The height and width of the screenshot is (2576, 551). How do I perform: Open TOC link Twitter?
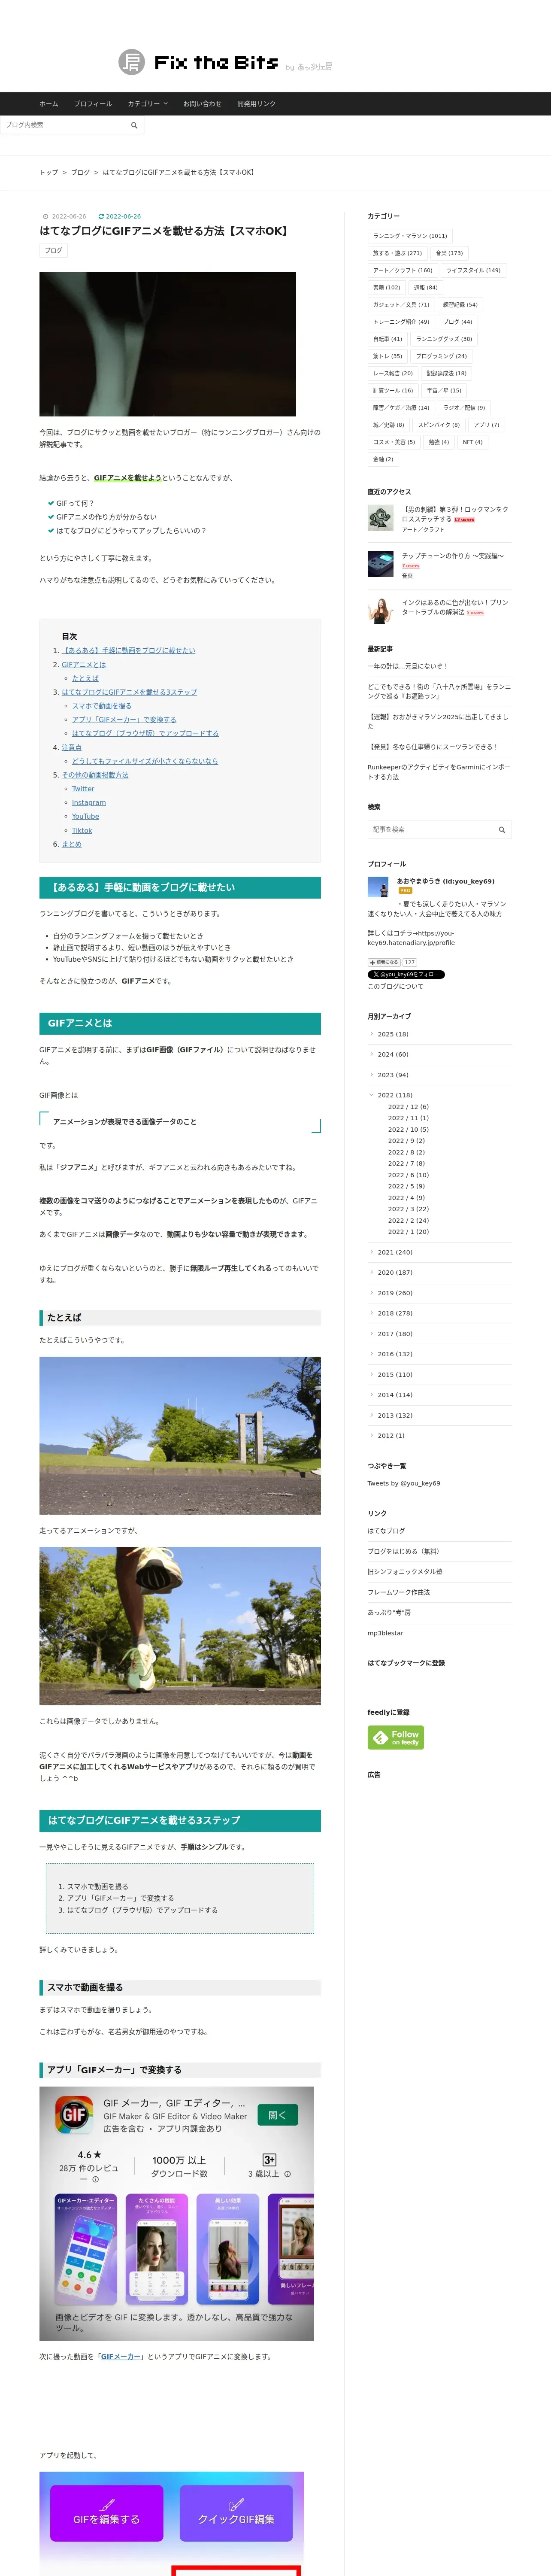83,789
